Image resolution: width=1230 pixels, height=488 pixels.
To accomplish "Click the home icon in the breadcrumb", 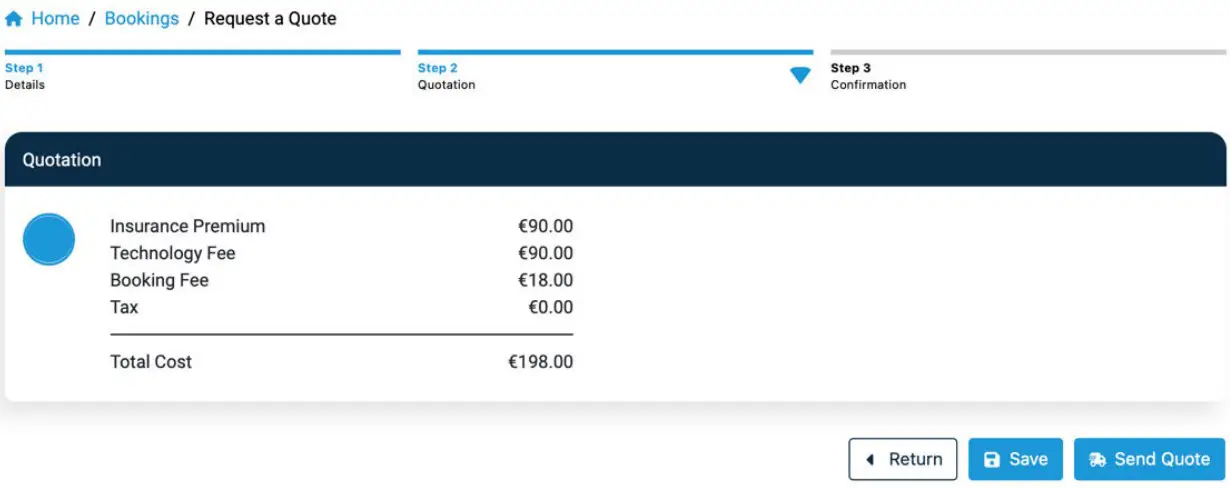I will (x=14, y=19).
